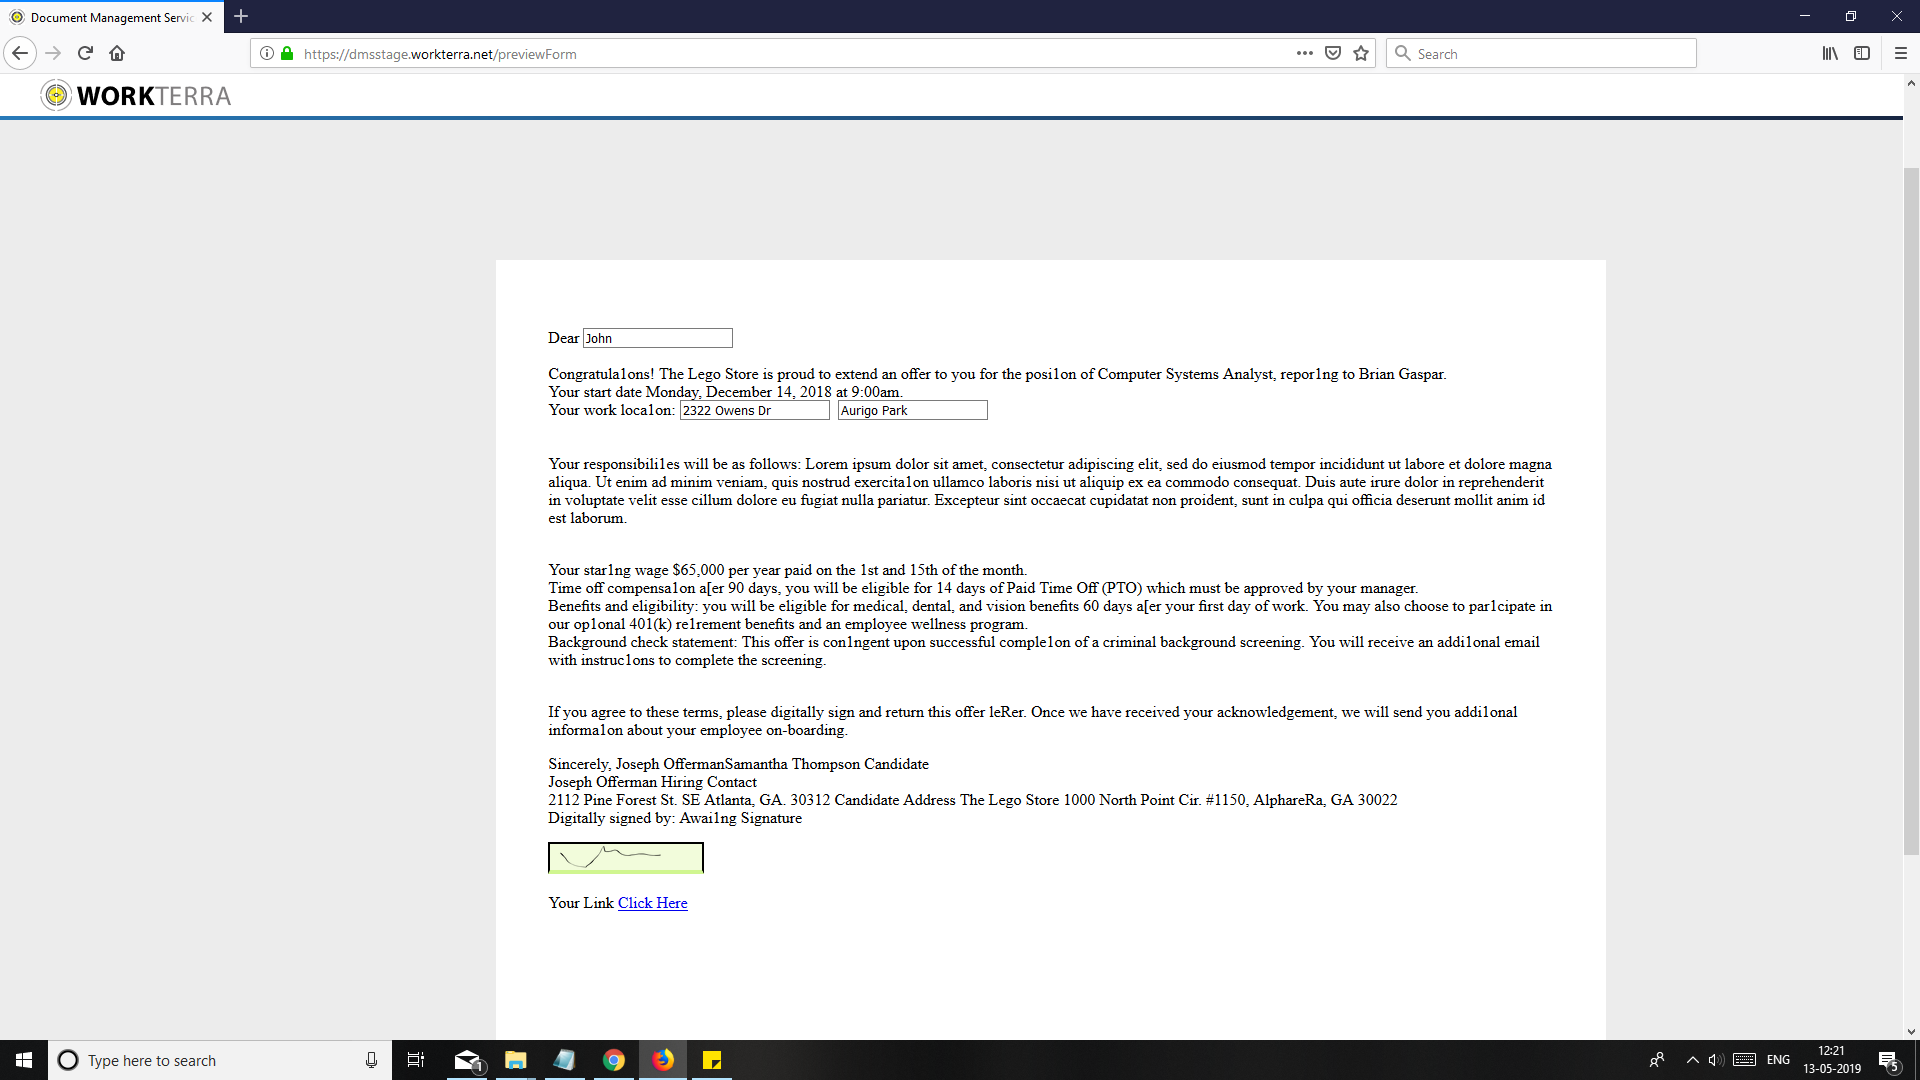
Task: Go back using the browser back arrow
Action: [20, 53]
